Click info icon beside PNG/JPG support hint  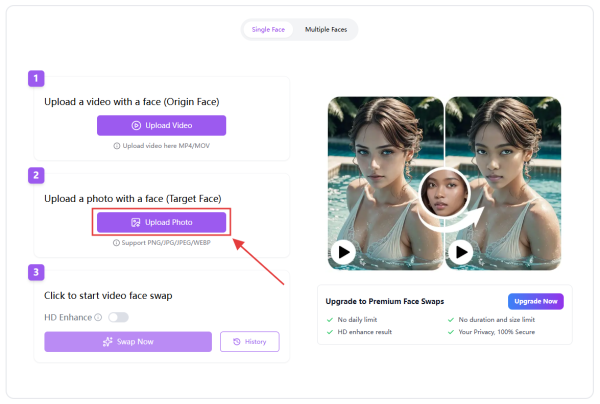[x=113, y=242]
